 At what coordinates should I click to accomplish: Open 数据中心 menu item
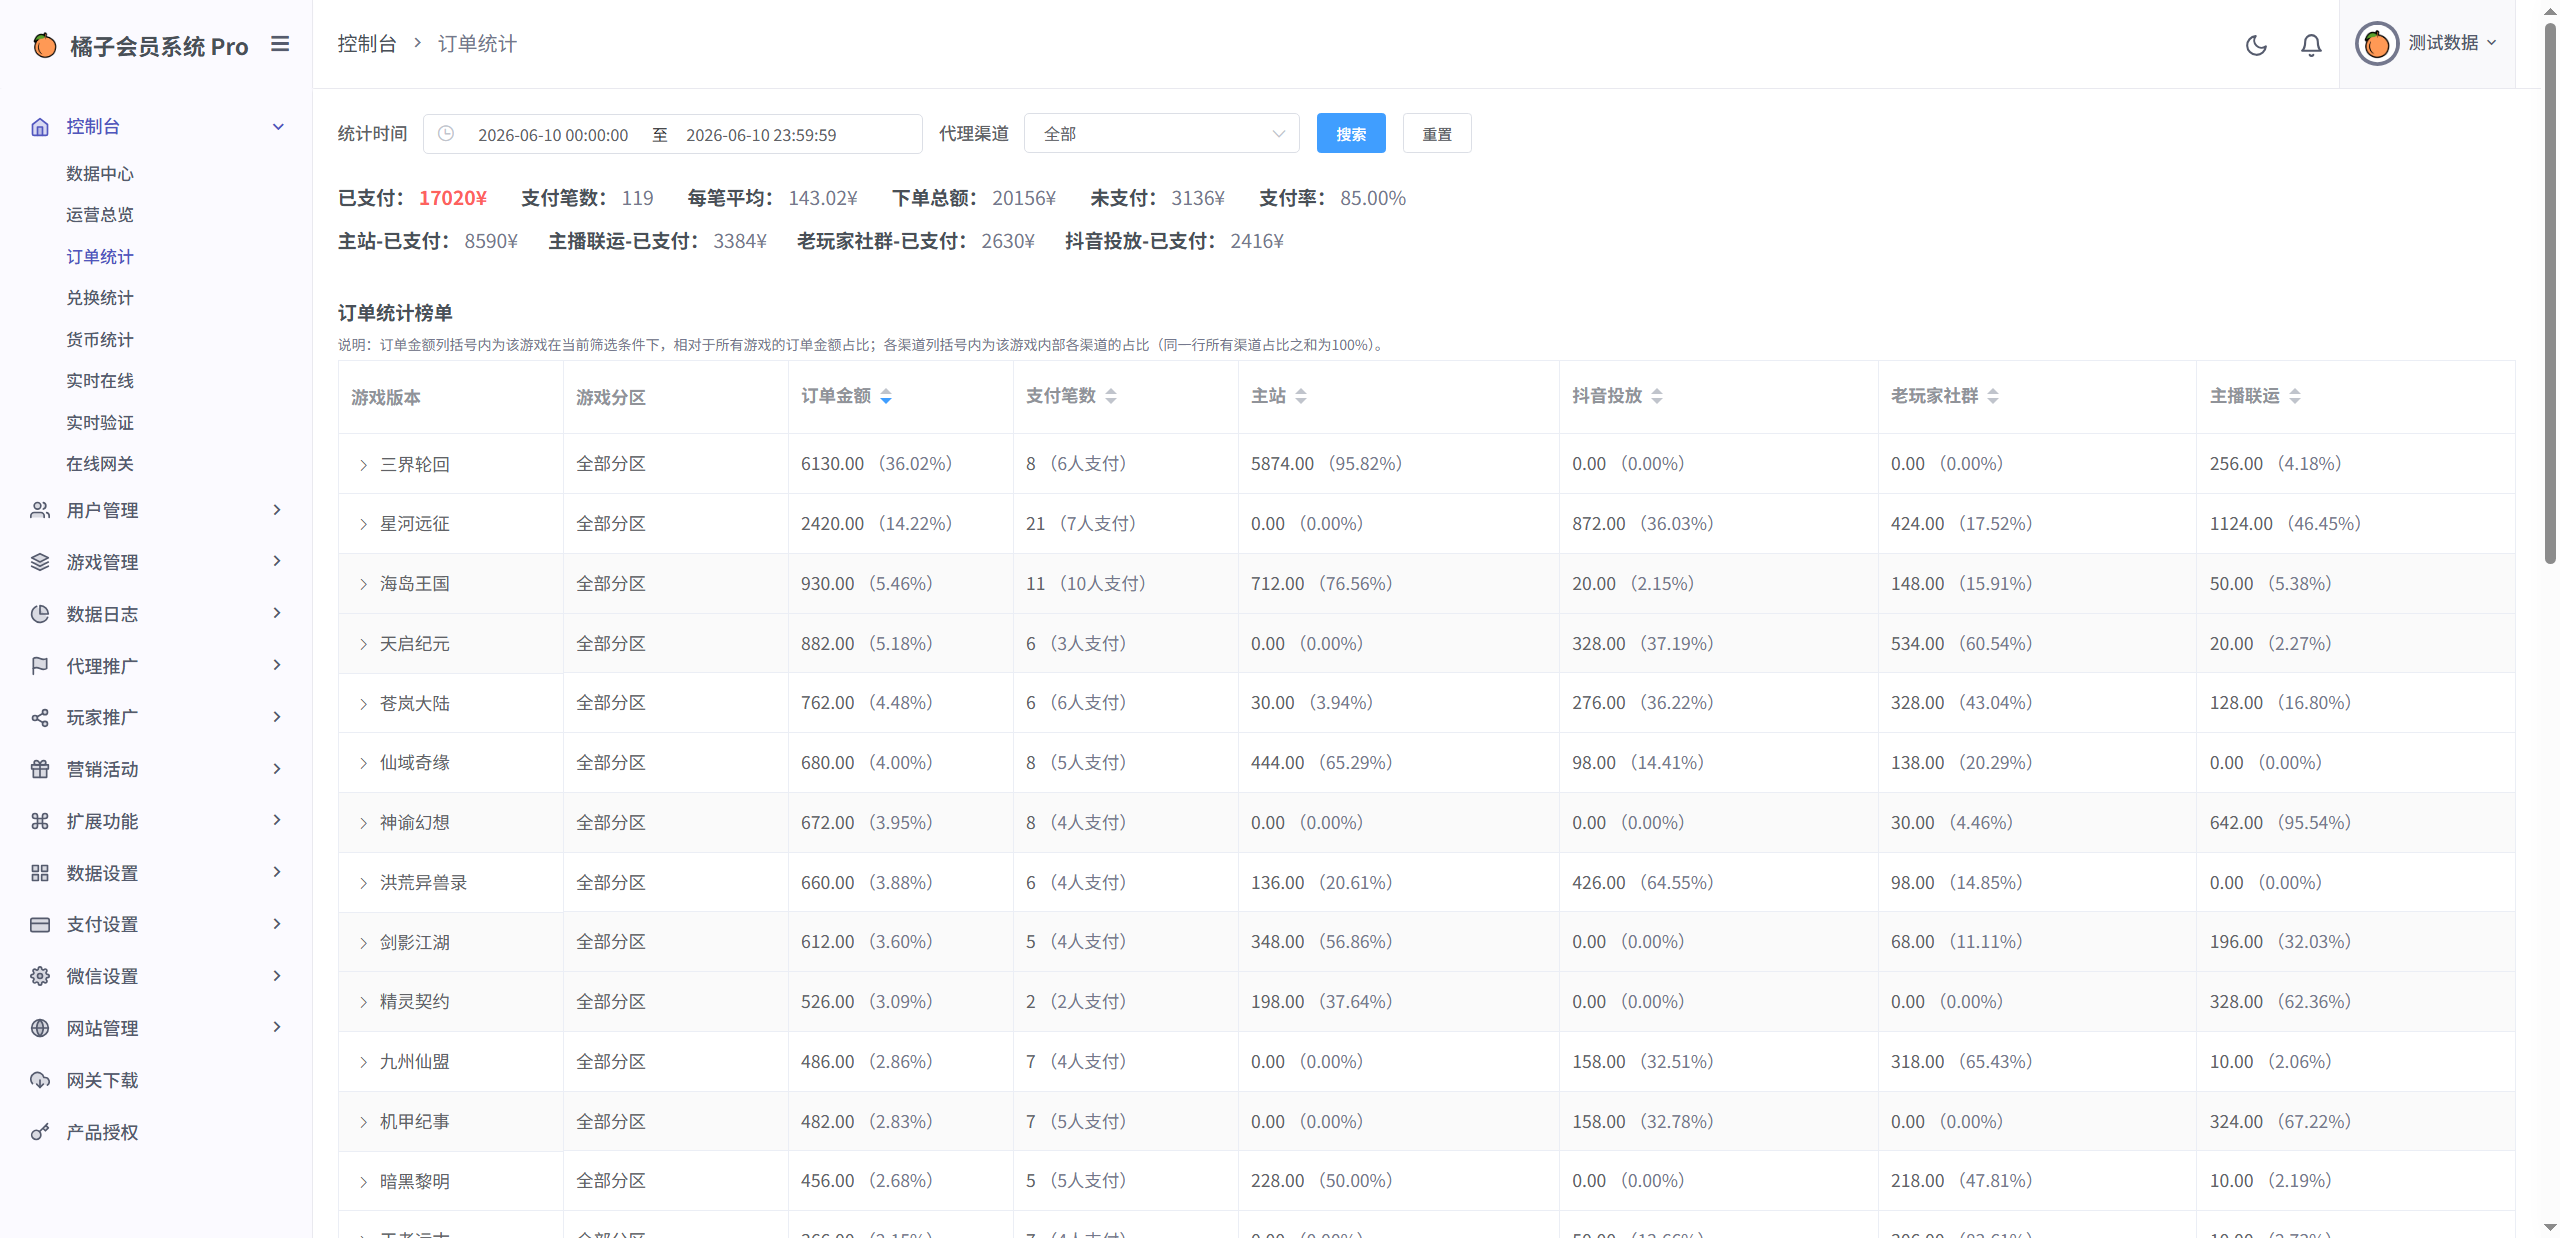point(100,174)
